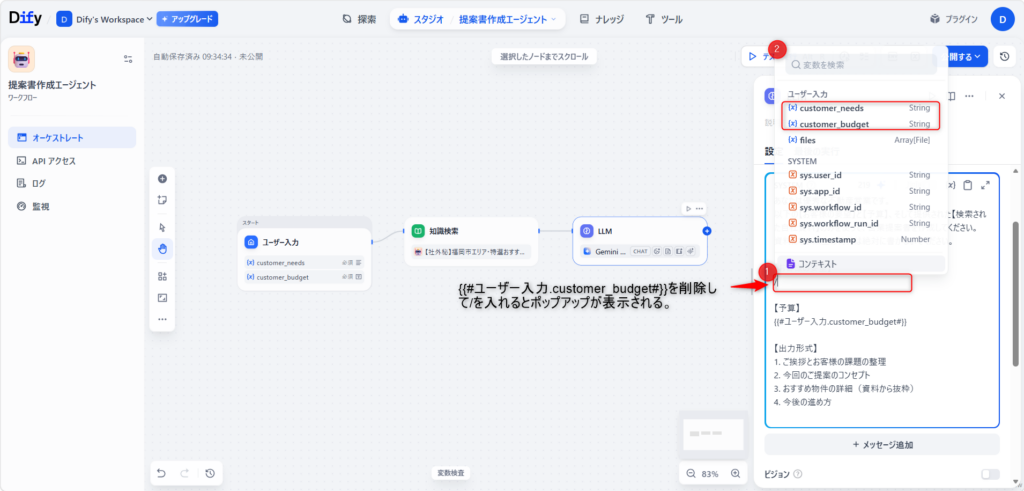Click the zoom in magnifier icon

click(x=736, y=473)
